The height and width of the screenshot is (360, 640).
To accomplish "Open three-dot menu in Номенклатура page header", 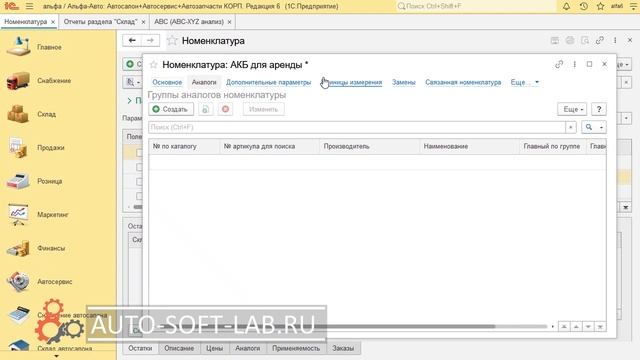I will 615,40.
